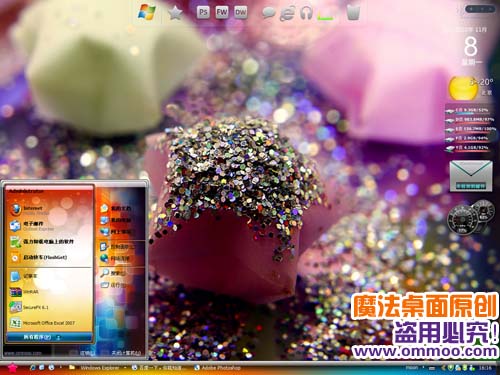500x375 pixels.
Task: Launch Fireworks from the FW dock icon
Action: click(x=222, y=13)
